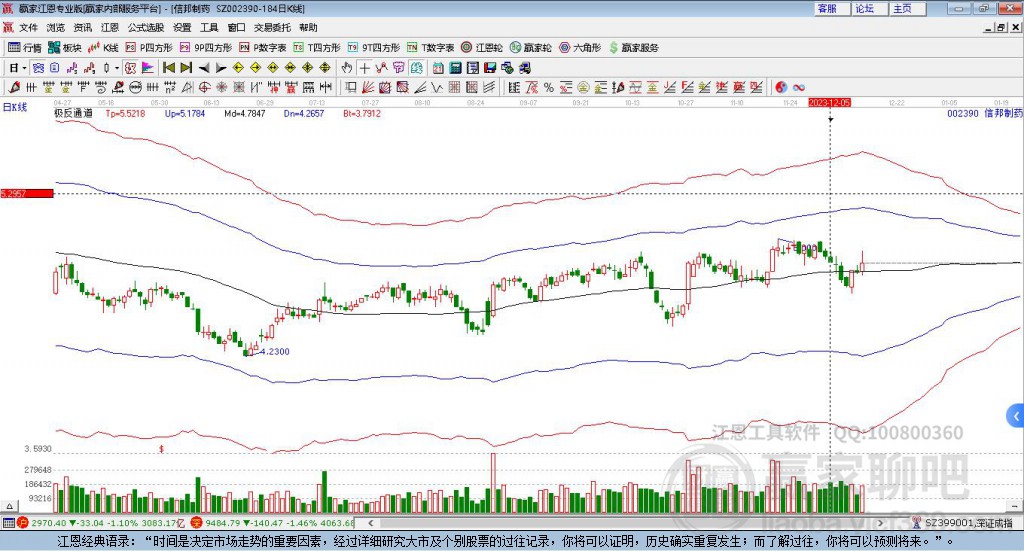Click the Dn=4.2657 value
This screenshot has width=1024, height=551.
coord(304,113)
